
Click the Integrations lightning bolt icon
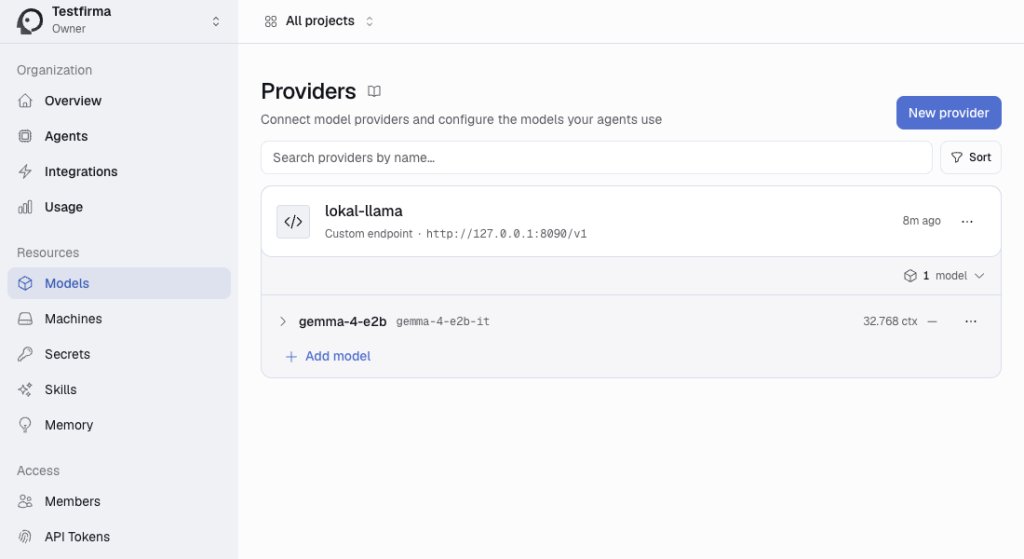[x=25, y=171]
